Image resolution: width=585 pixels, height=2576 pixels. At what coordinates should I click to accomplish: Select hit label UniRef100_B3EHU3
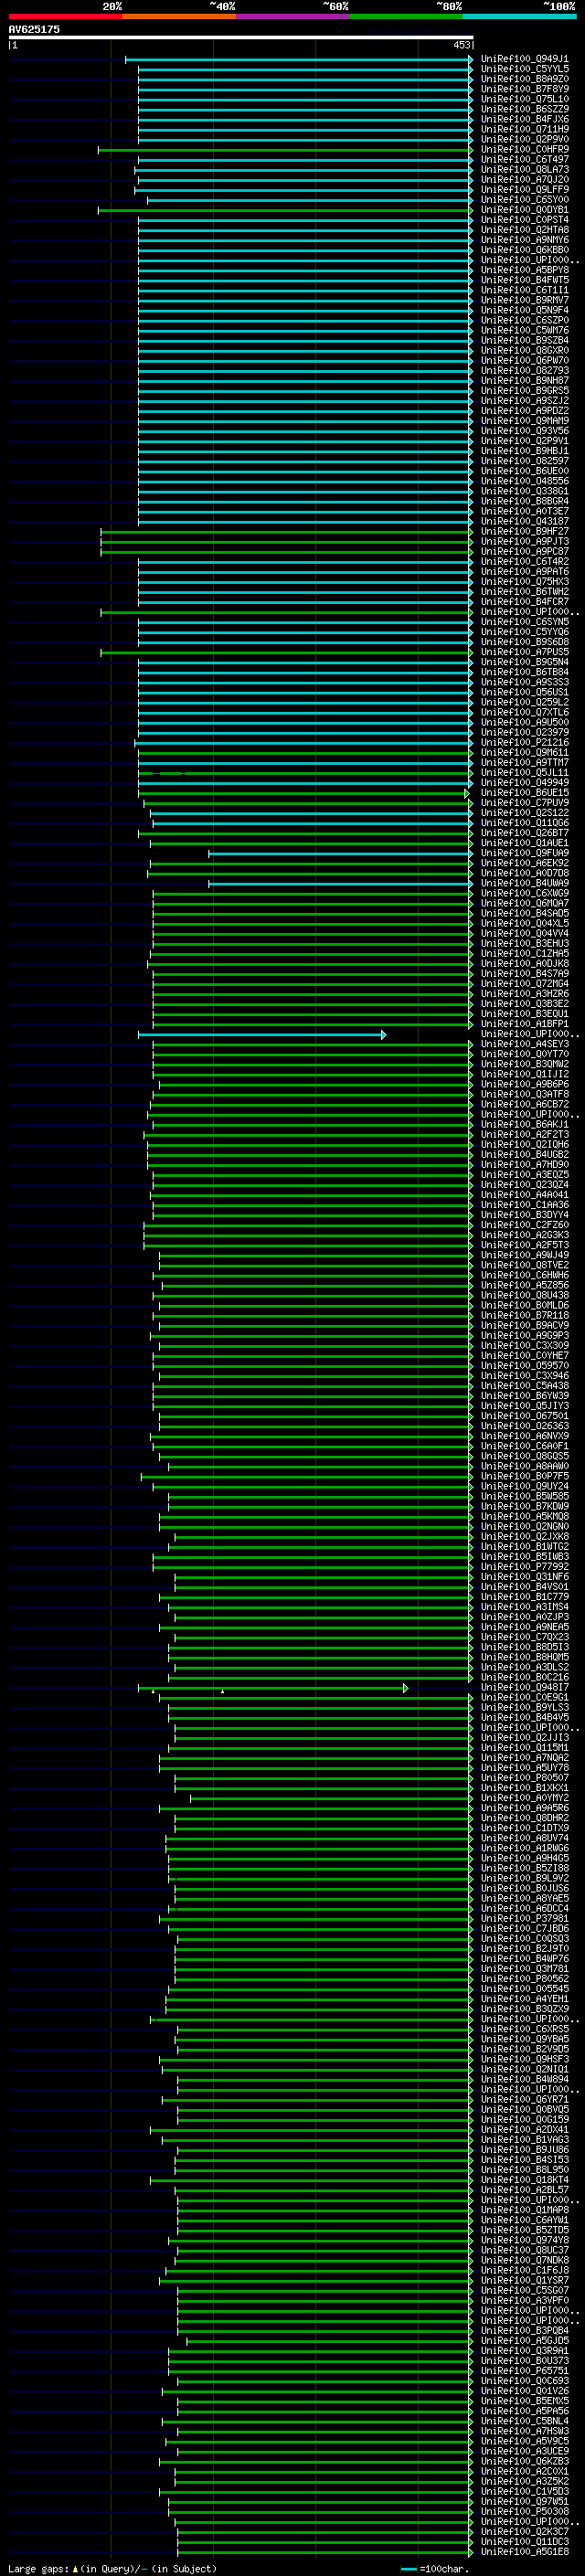coord(525,944)
